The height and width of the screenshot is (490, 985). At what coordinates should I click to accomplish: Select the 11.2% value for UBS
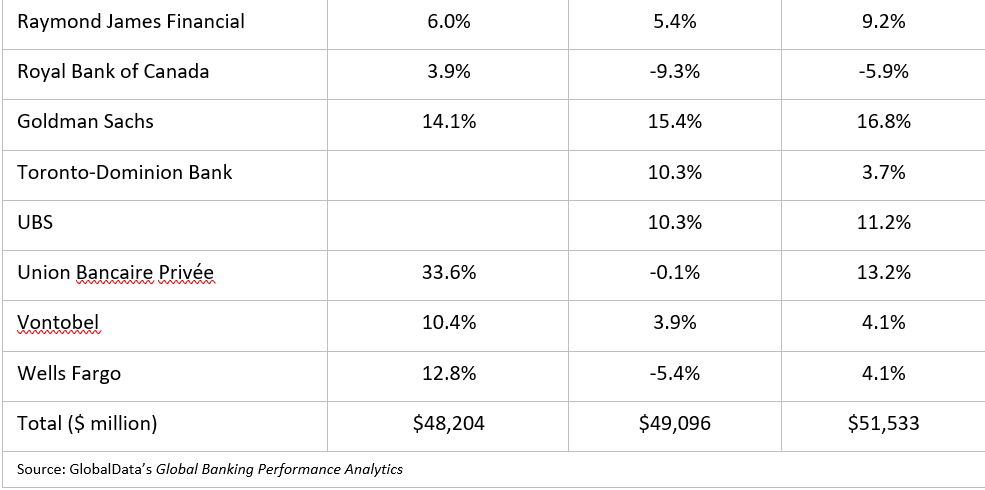(883, 222)
